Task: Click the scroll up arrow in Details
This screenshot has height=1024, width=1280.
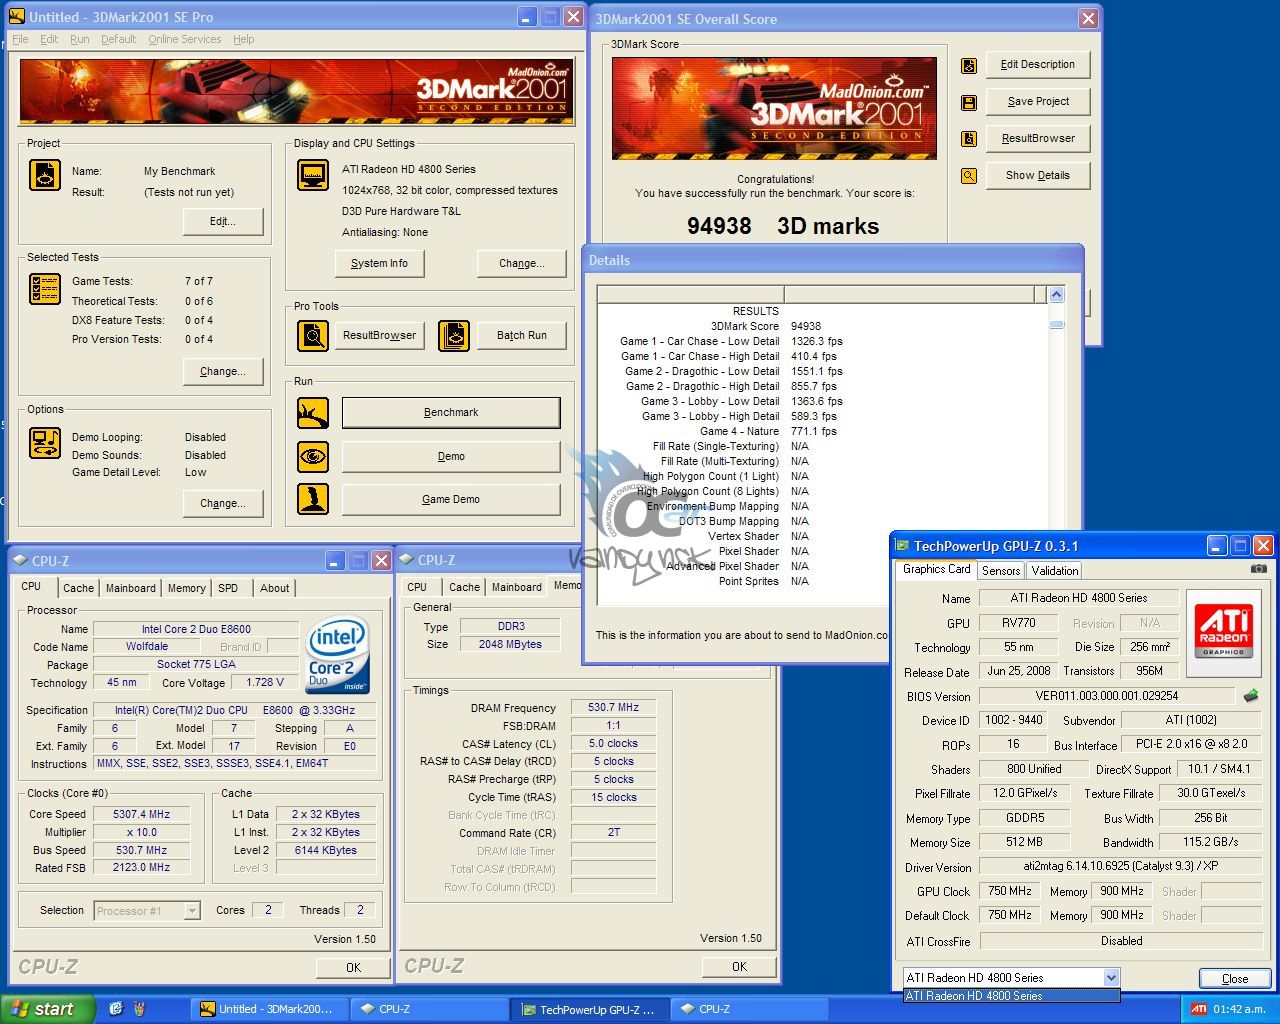Action: coord(1056,295)
